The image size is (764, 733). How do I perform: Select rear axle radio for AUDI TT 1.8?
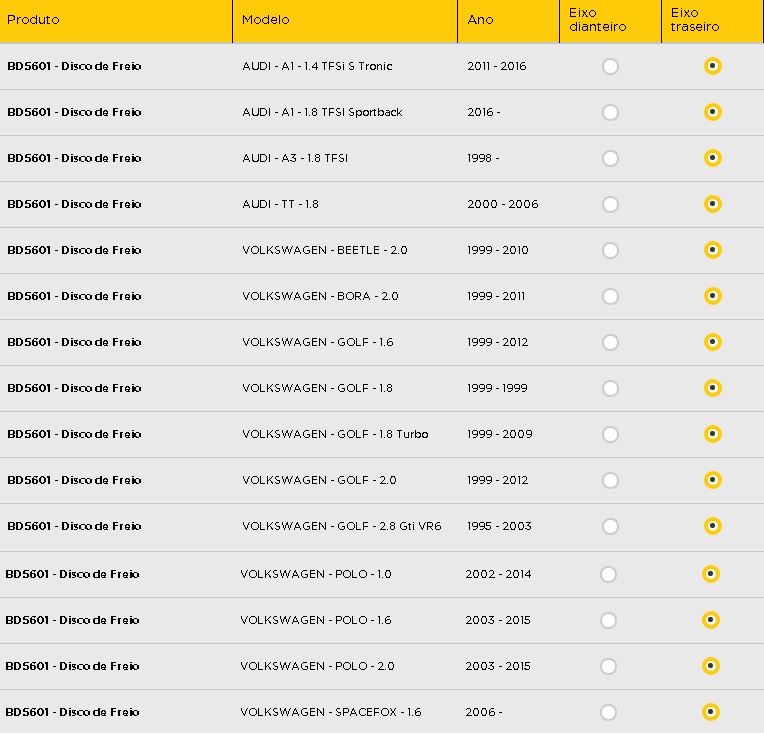tap(712, 204)
